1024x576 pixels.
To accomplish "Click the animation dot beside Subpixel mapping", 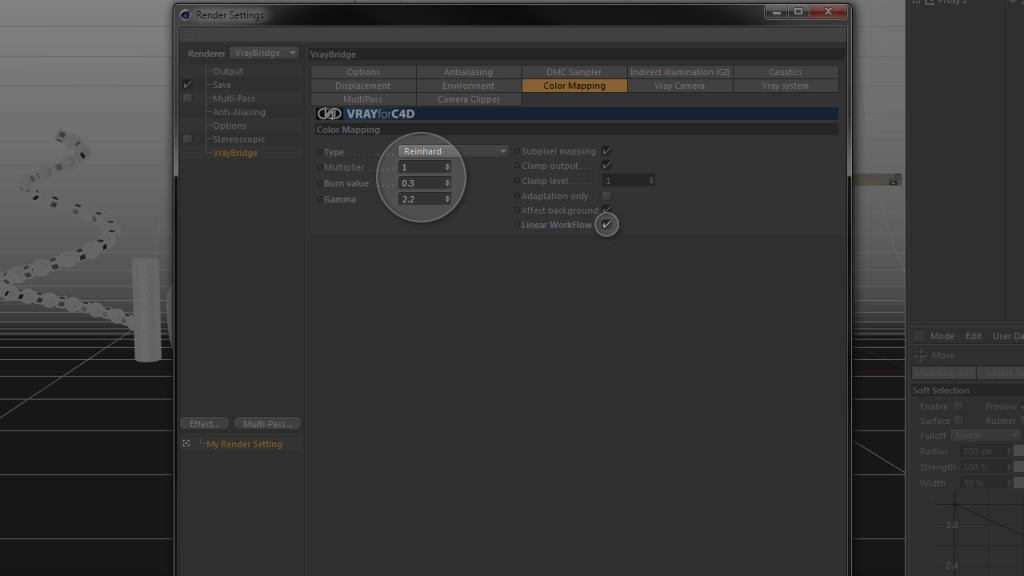I will pyautogui.click(x=517, y=151).
